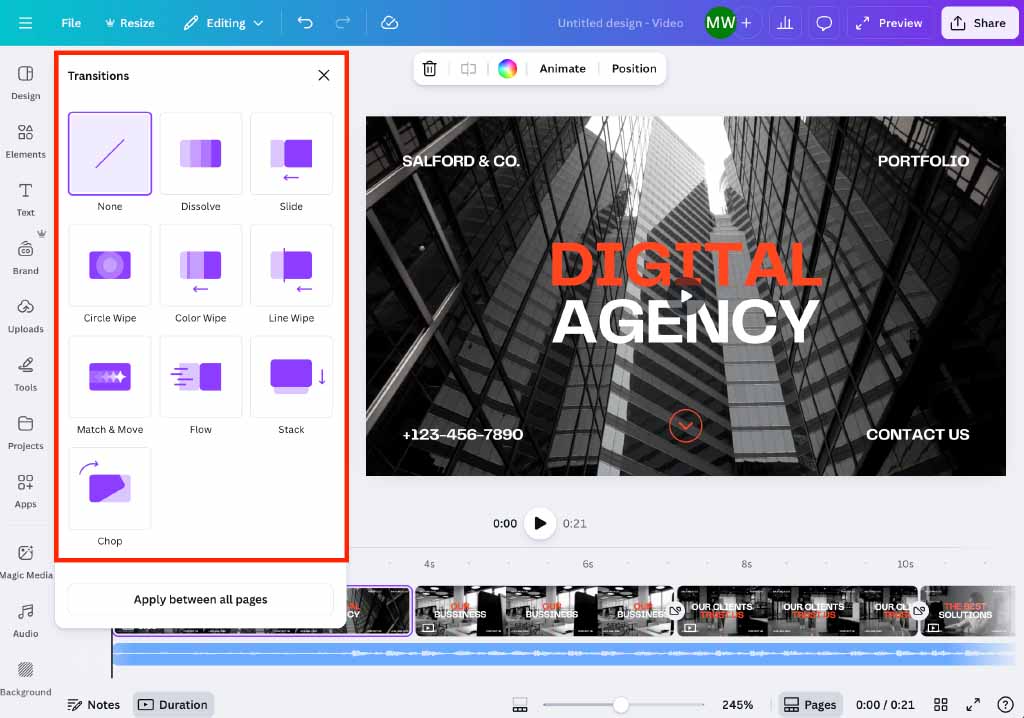Open the Resize menu
The image size is (1024, 718).
[x=130, y=22]
